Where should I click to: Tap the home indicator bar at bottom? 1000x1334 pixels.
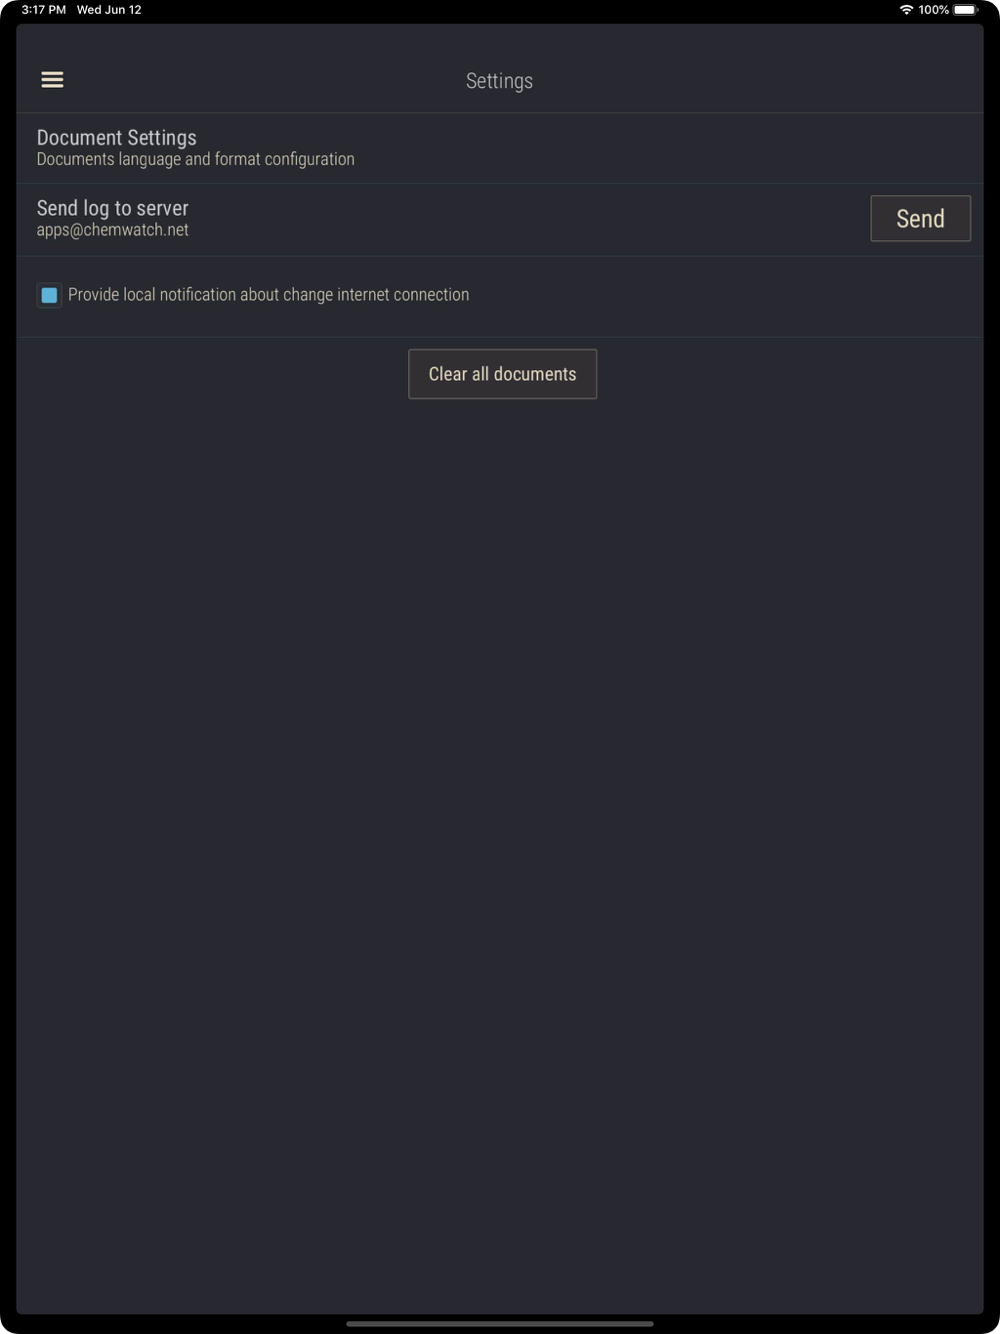pos(500,1323)
